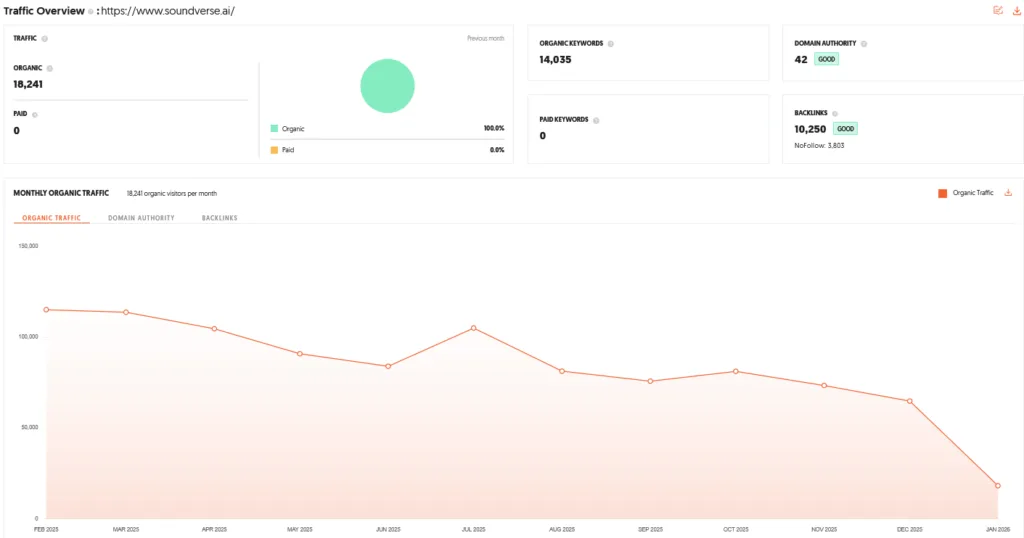Select the MAY 2025 data point

point(300,354)
